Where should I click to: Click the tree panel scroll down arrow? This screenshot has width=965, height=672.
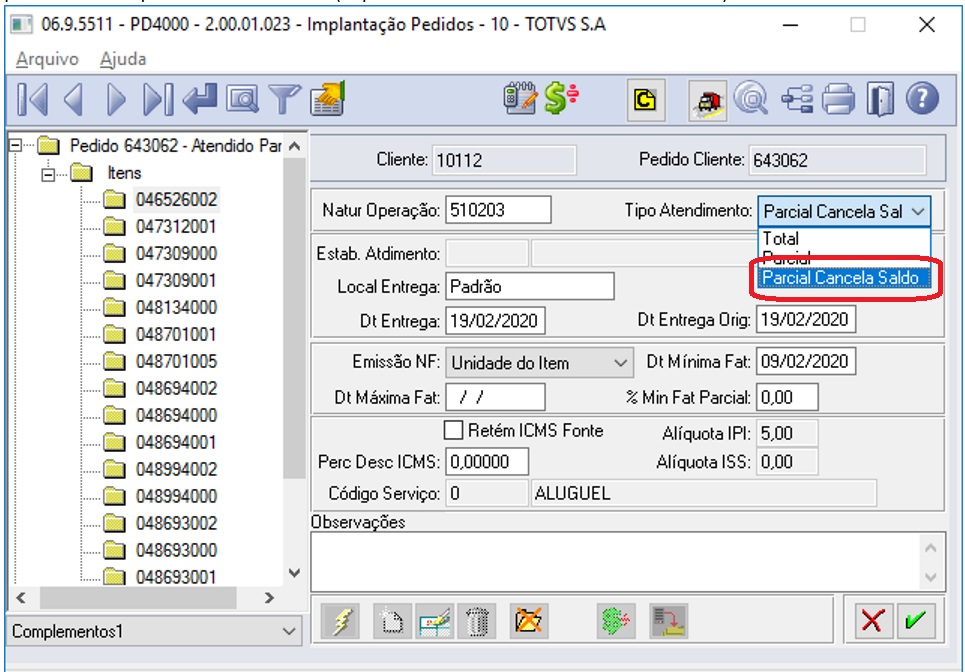point(295,574)
